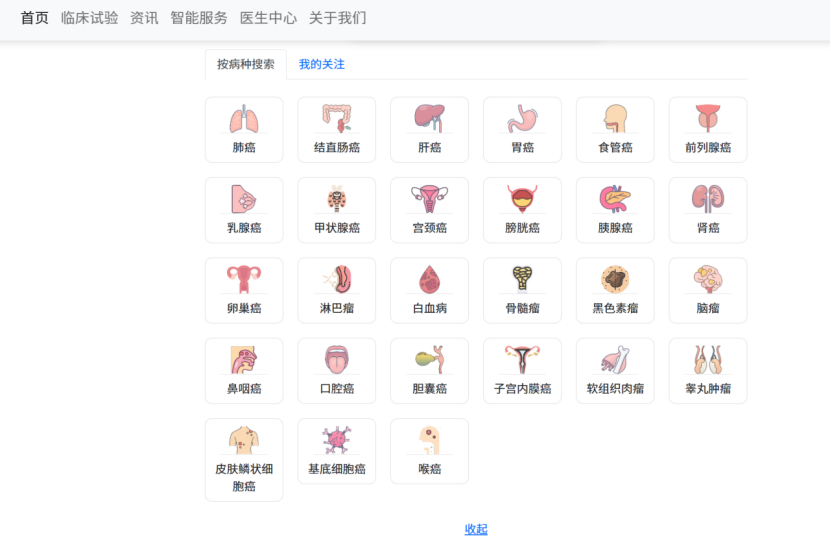Image resolution: width=831 pixels, height=555 pixels.
Task: Select the thyroid cancer (甲状腺癌) icon
Action: pyautogui.click(x=337, y=199)
